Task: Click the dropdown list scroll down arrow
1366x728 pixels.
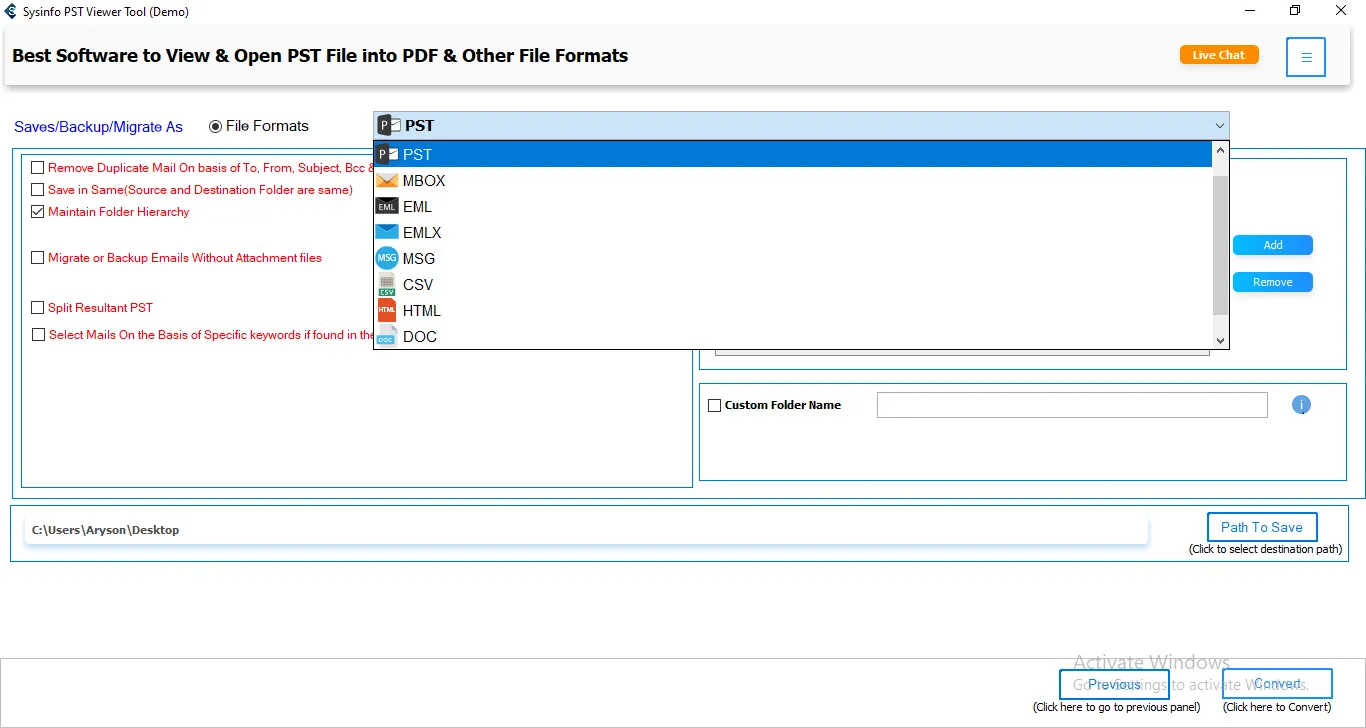Action: coord(1220,340)
